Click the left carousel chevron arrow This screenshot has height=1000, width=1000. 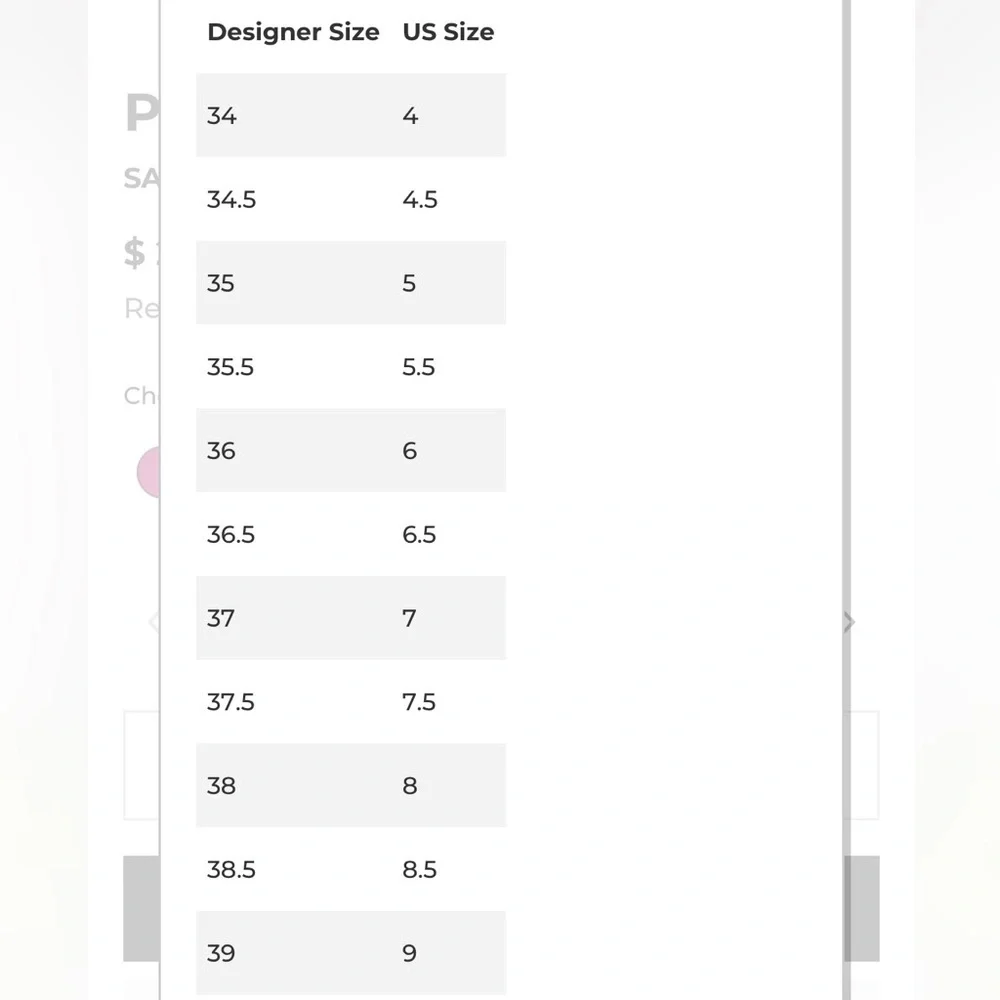click(153, 622)
